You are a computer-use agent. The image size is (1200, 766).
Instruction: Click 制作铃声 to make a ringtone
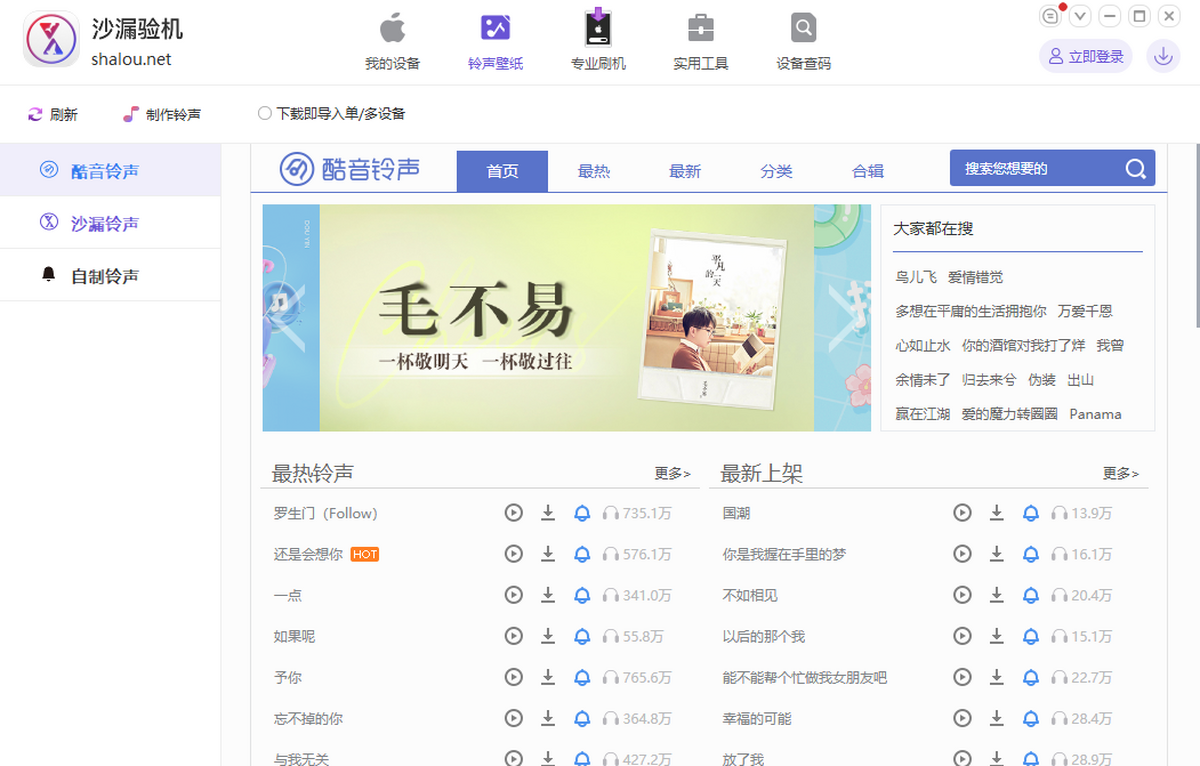coord(162,114)
